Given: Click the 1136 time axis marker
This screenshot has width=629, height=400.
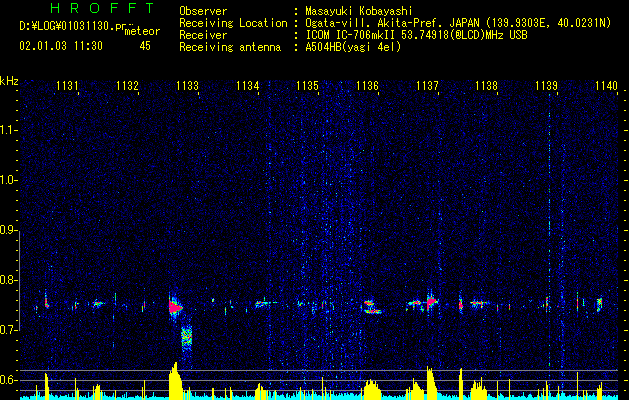Looking at the screenshot, I should click(x=367, y=85).
